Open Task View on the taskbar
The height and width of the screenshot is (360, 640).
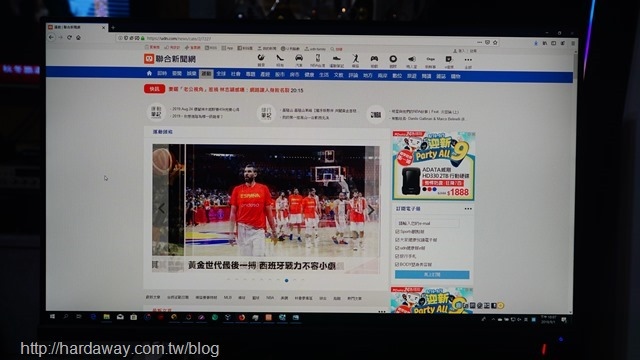[x=78, y=316]
